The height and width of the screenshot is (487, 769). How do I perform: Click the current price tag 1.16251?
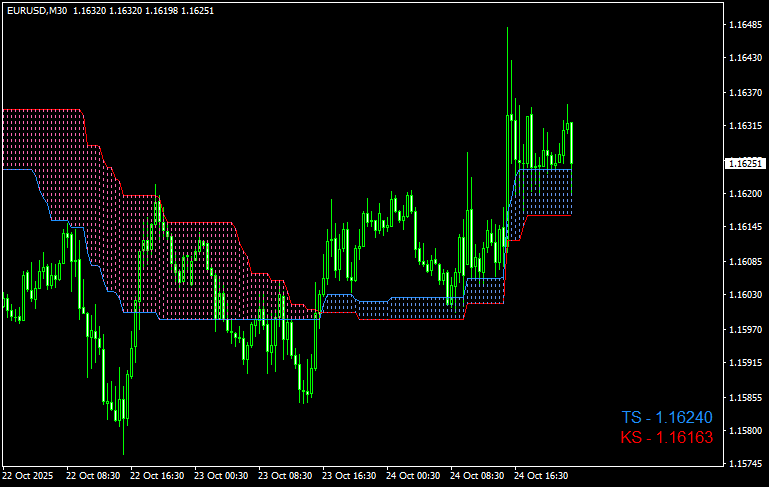[x=745, y=162]
